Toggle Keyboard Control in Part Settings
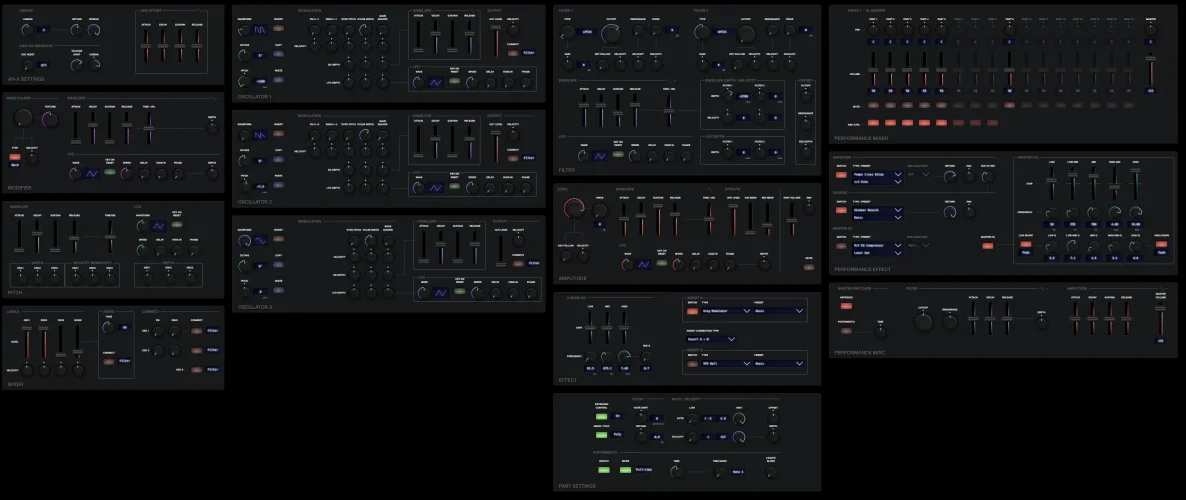 click(x=602, y=415)
